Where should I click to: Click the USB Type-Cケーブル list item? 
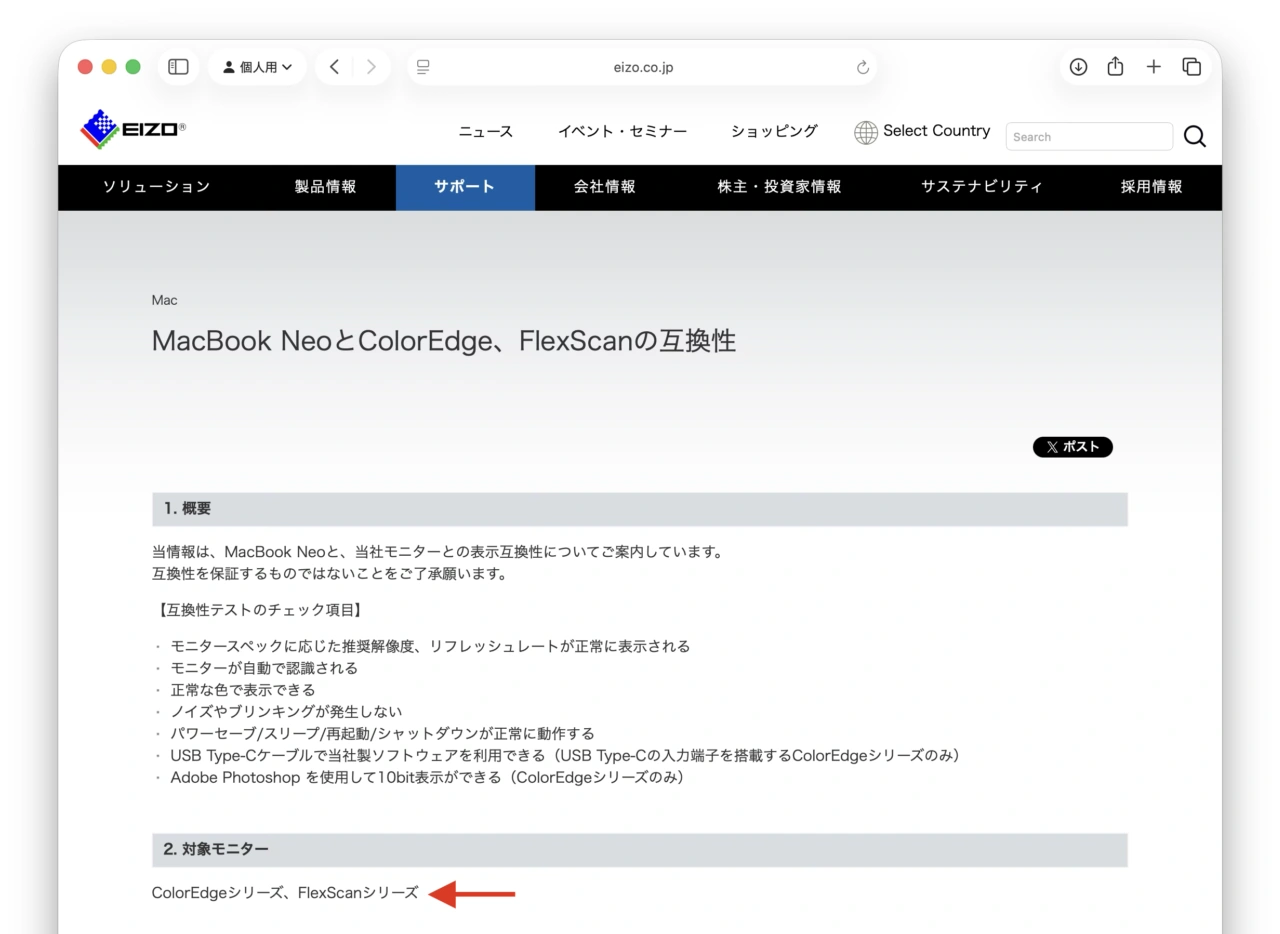(x=565, y=756)
